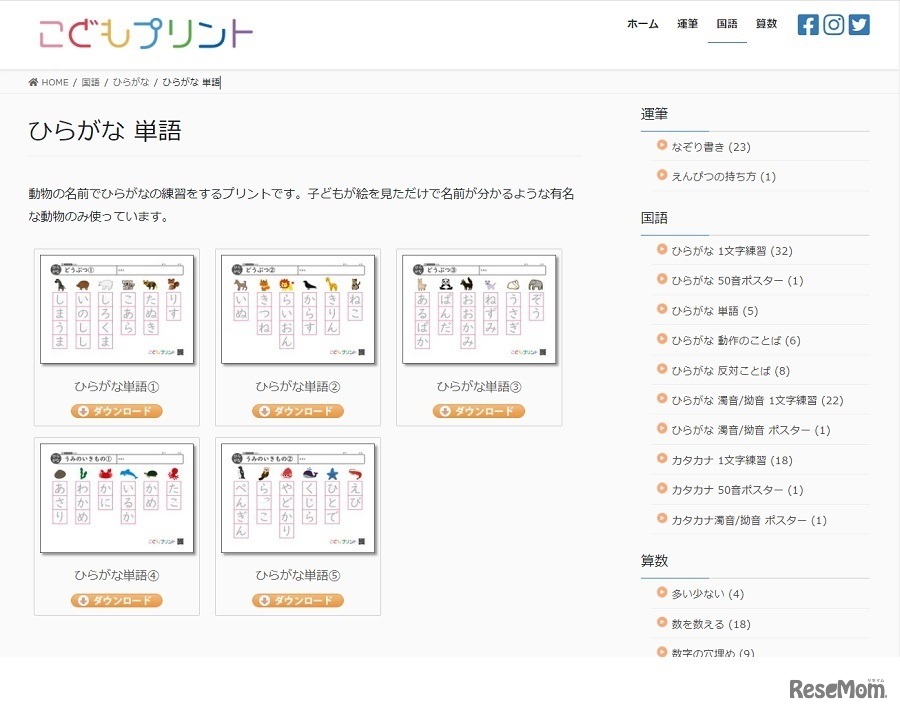This screenshot has width=900, height=712.
Task: Click the ひらがな単語③ worksheet preview
Action: click(x=479, y=309)
